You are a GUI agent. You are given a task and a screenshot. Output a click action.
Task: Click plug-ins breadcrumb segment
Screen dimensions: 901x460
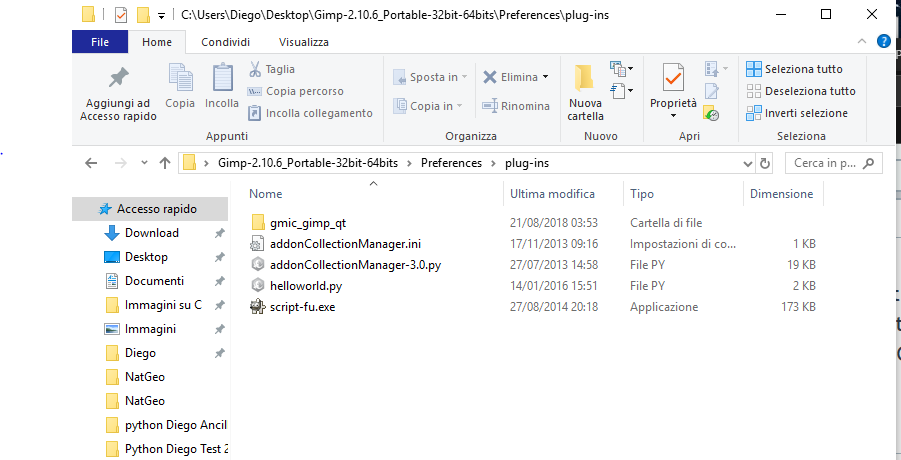pyautogui.click(x=527, y=163)
